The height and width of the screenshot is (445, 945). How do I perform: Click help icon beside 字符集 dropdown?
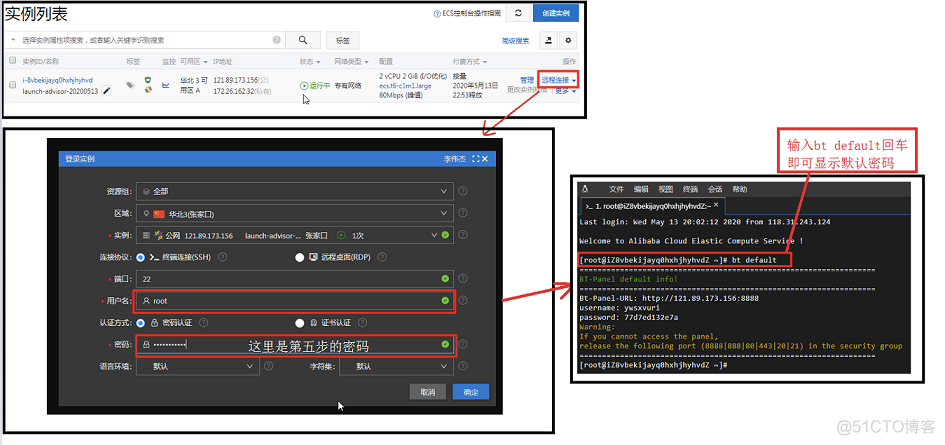coord(463,365)
